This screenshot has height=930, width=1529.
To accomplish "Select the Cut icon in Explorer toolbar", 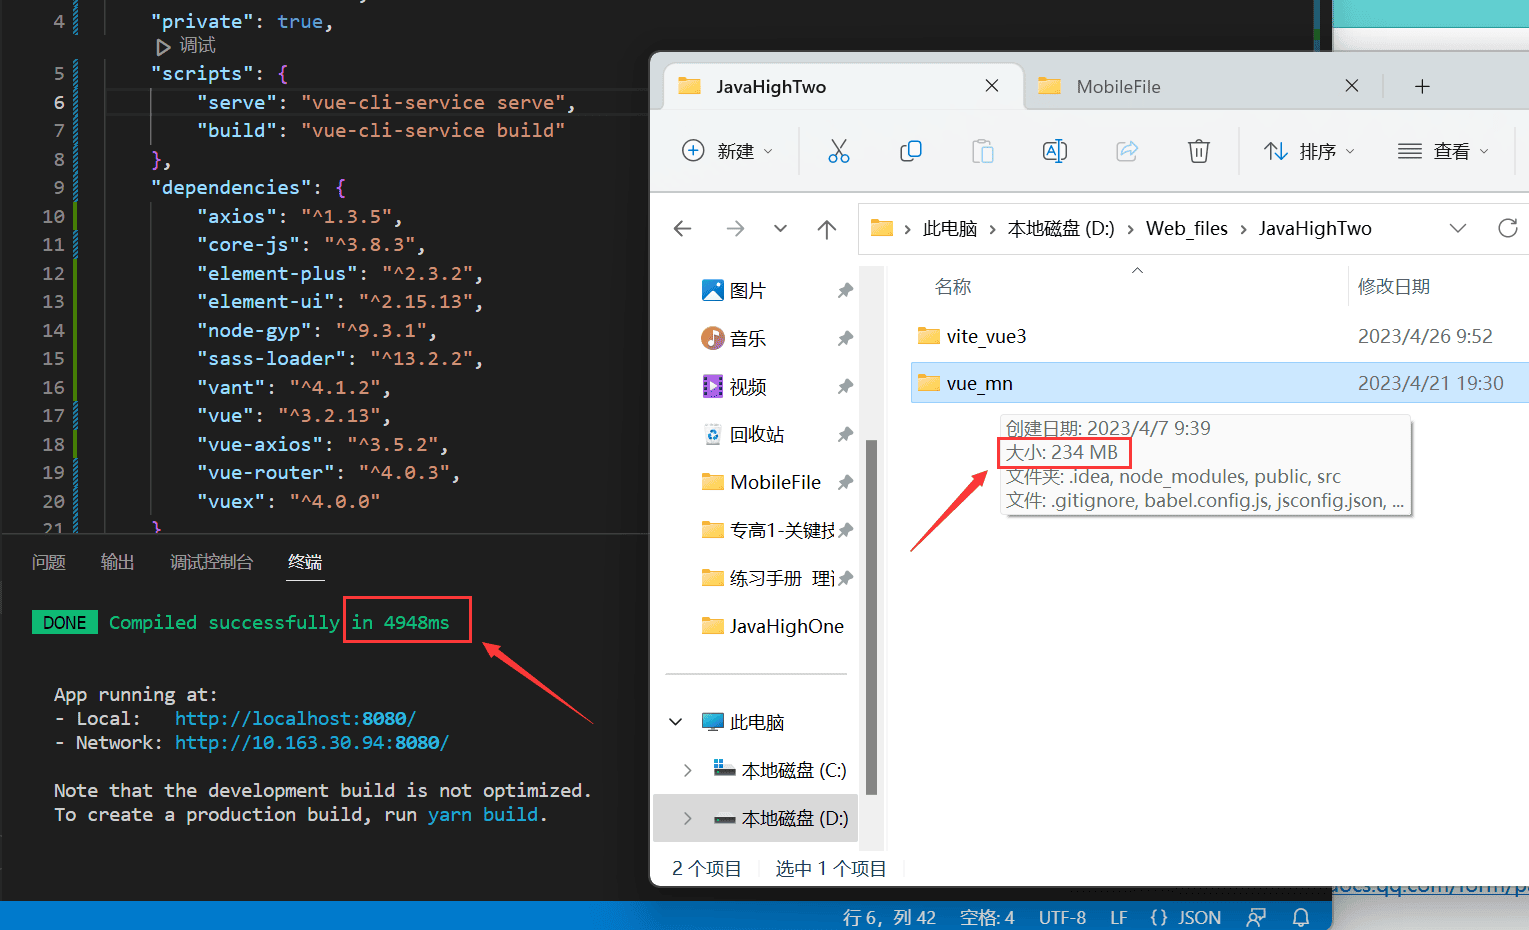I will click(838, 151).
